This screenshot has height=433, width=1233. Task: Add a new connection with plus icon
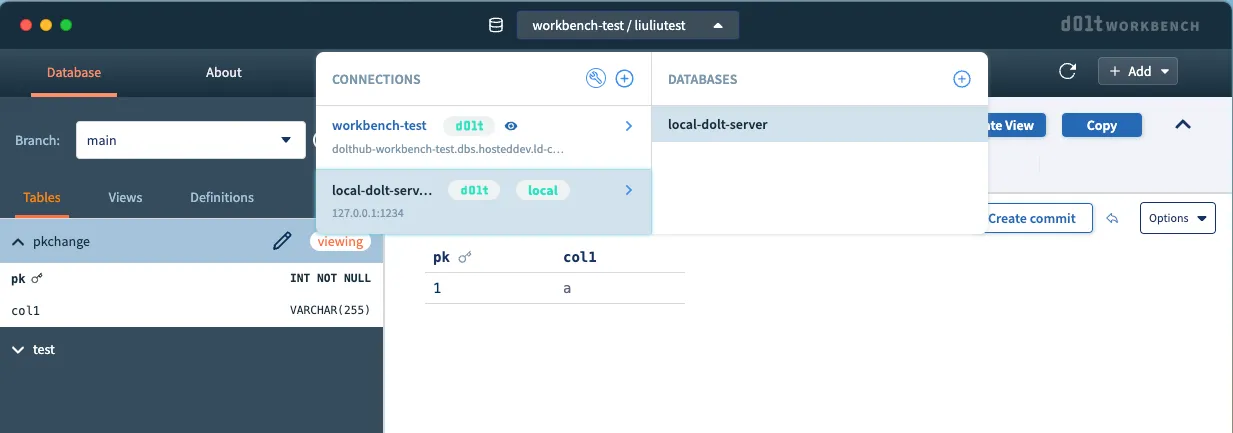624,79
